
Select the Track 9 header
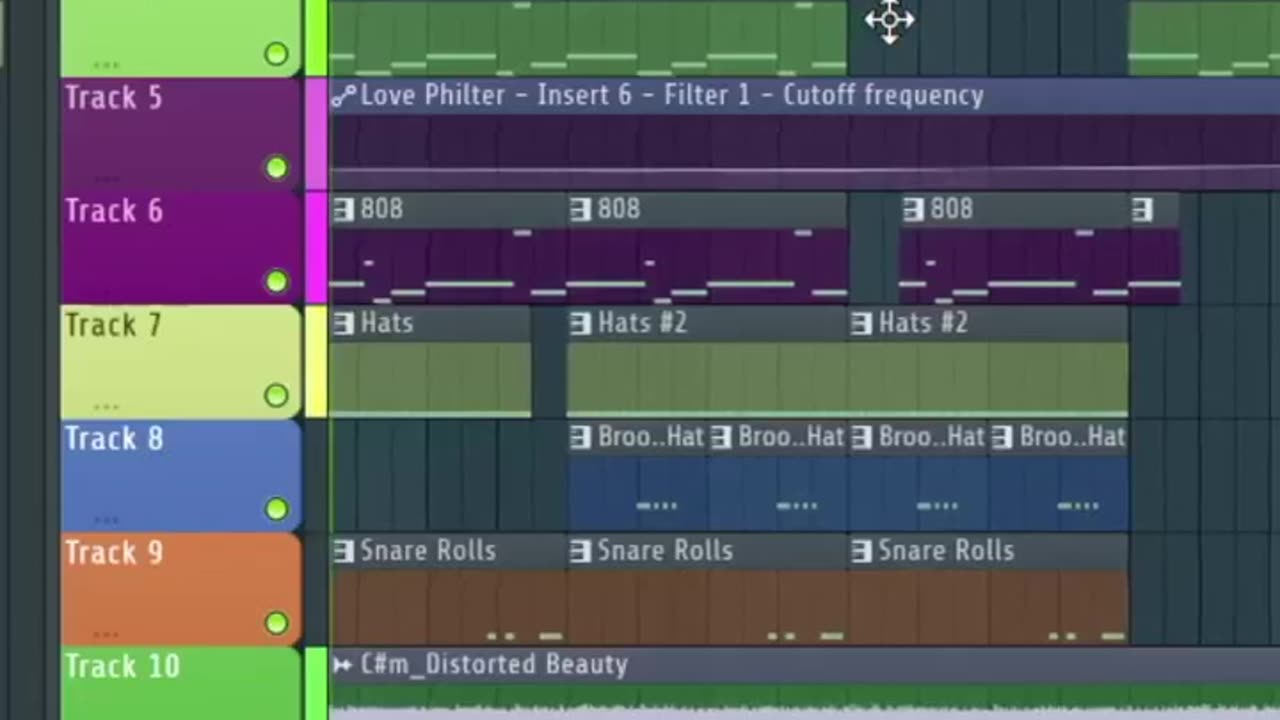click(181, 590)
